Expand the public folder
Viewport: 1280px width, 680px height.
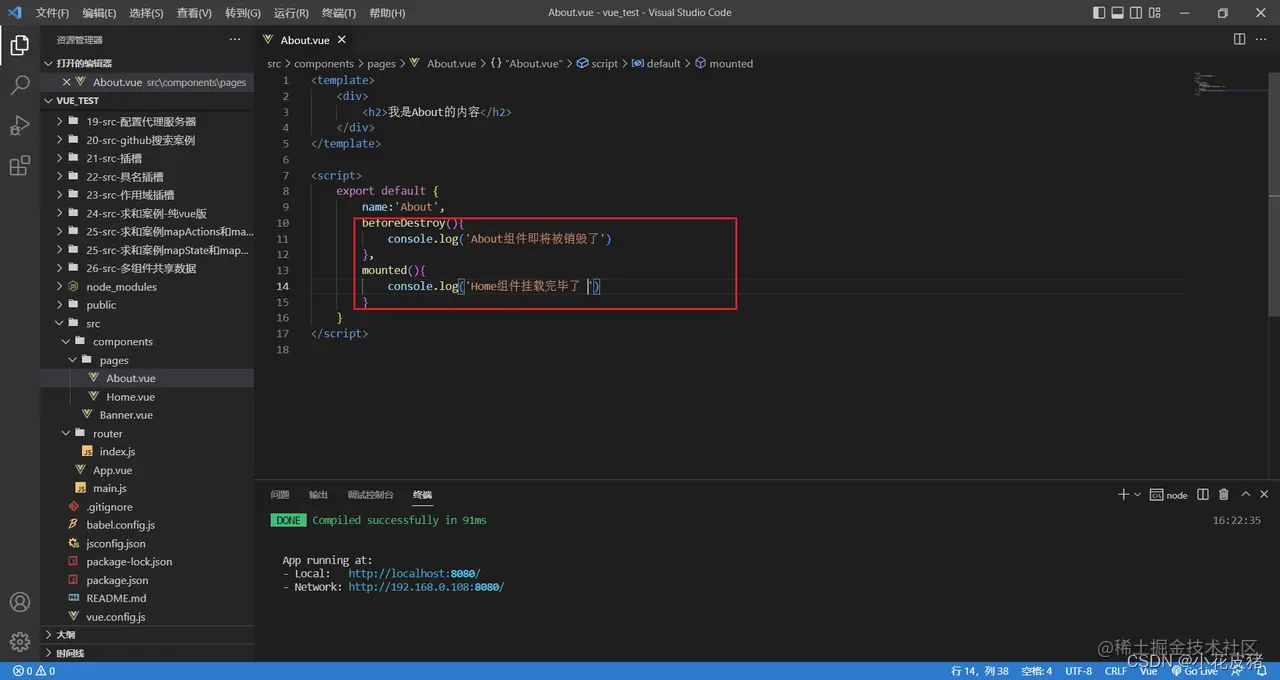point(147,305)
